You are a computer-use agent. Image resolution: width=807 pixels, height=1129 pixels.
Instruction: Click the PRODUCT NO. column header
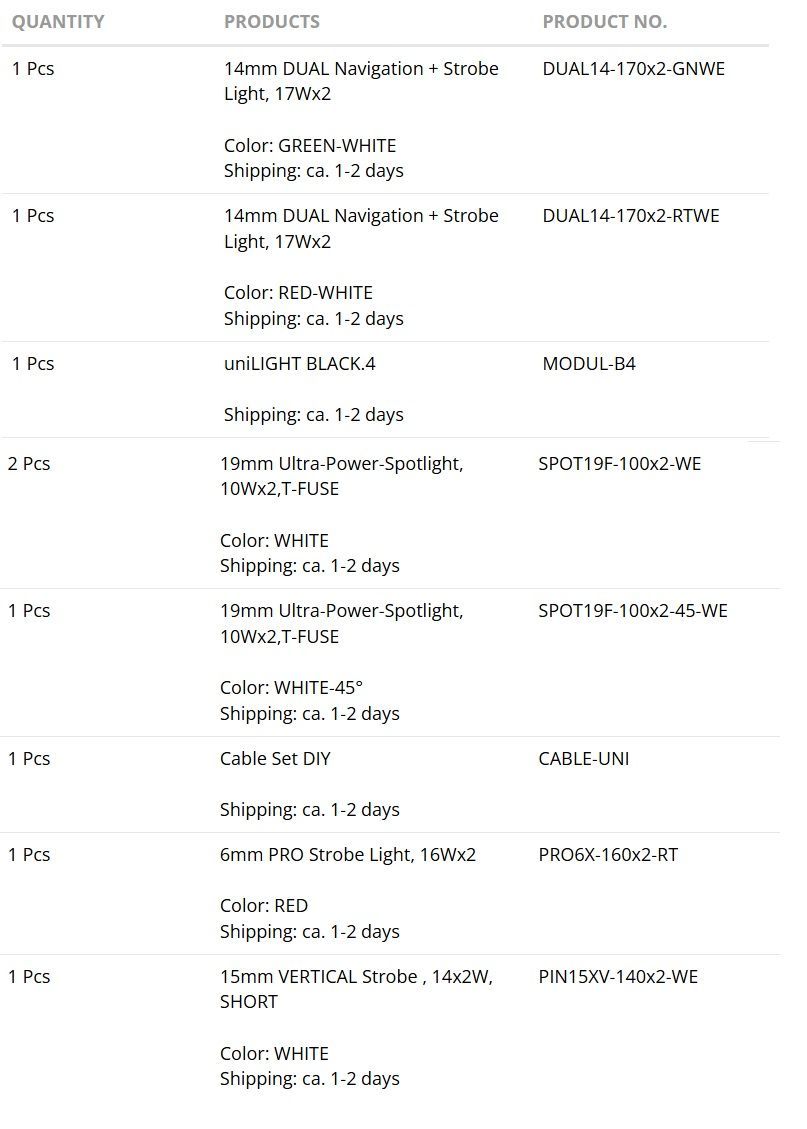604,22
